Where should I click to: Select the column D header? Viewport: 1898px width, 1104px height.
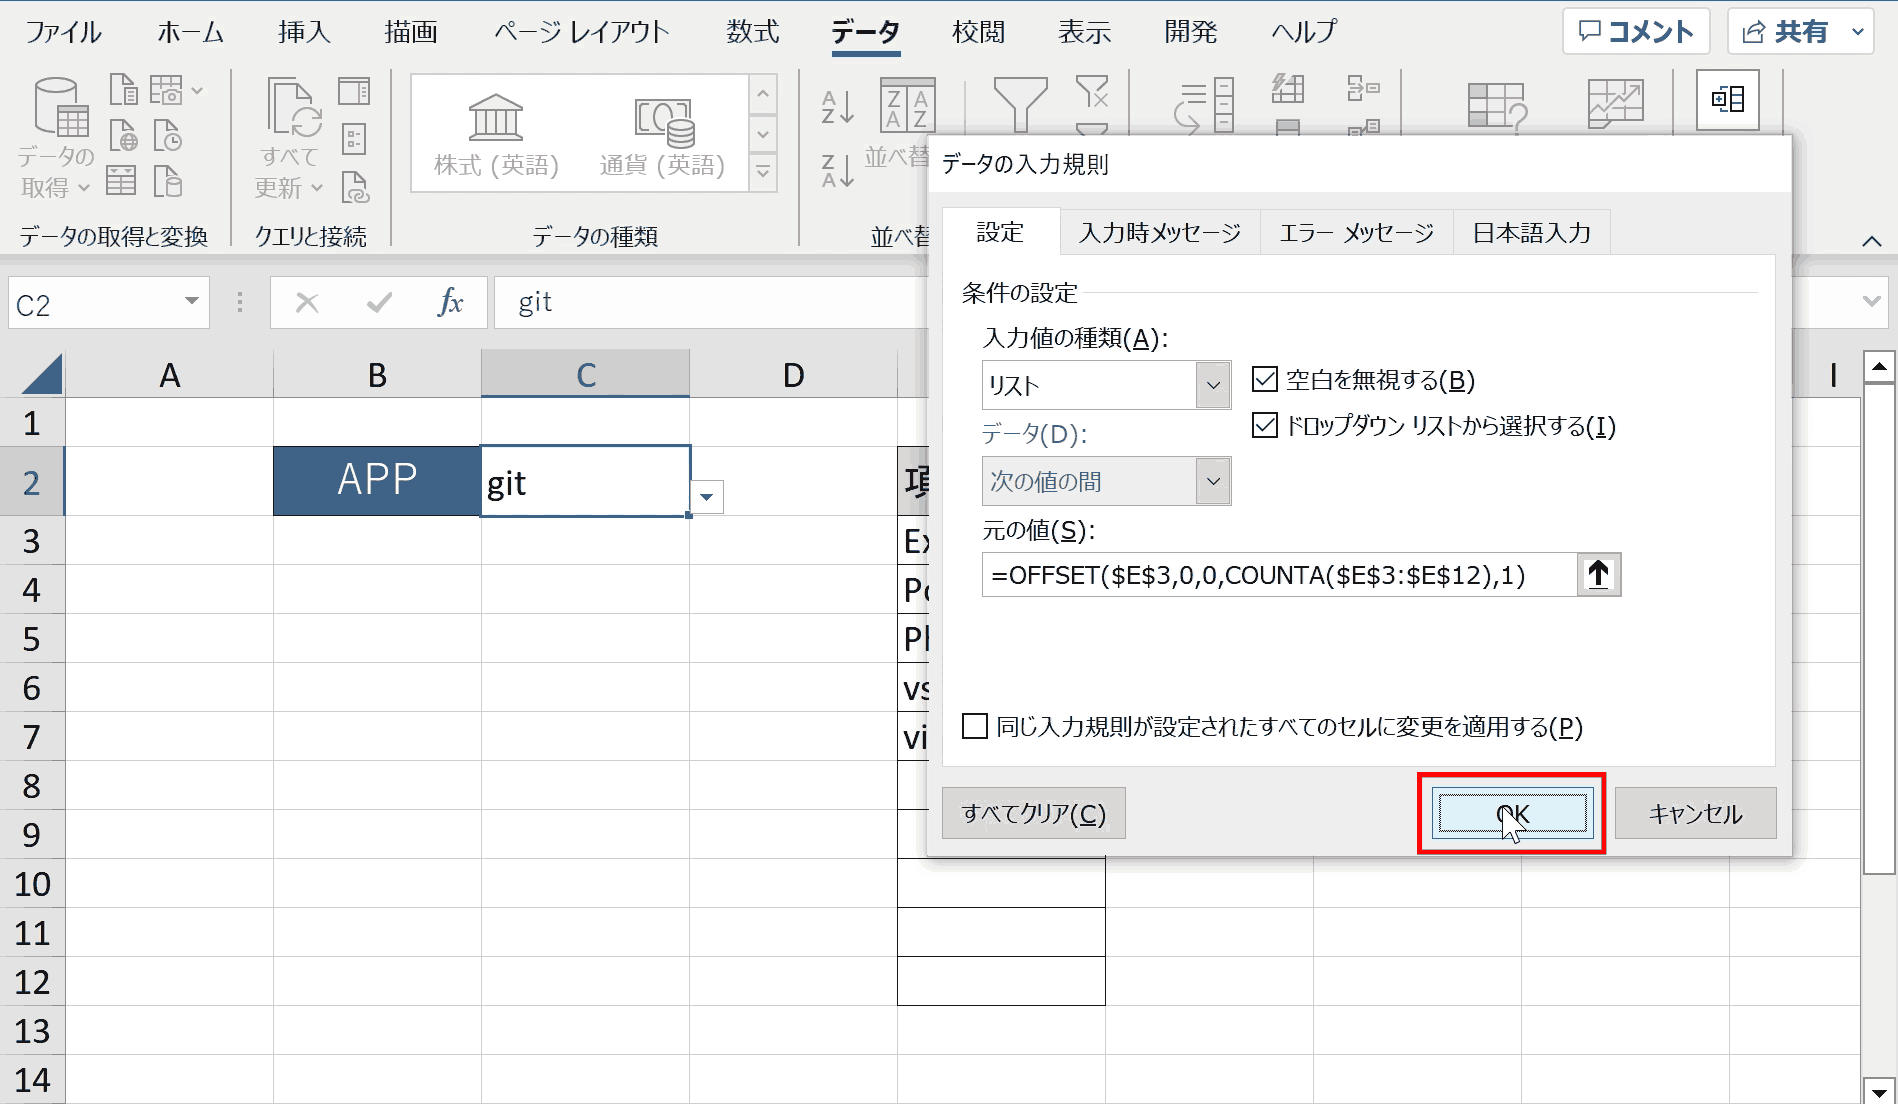[x=793, y=375]
